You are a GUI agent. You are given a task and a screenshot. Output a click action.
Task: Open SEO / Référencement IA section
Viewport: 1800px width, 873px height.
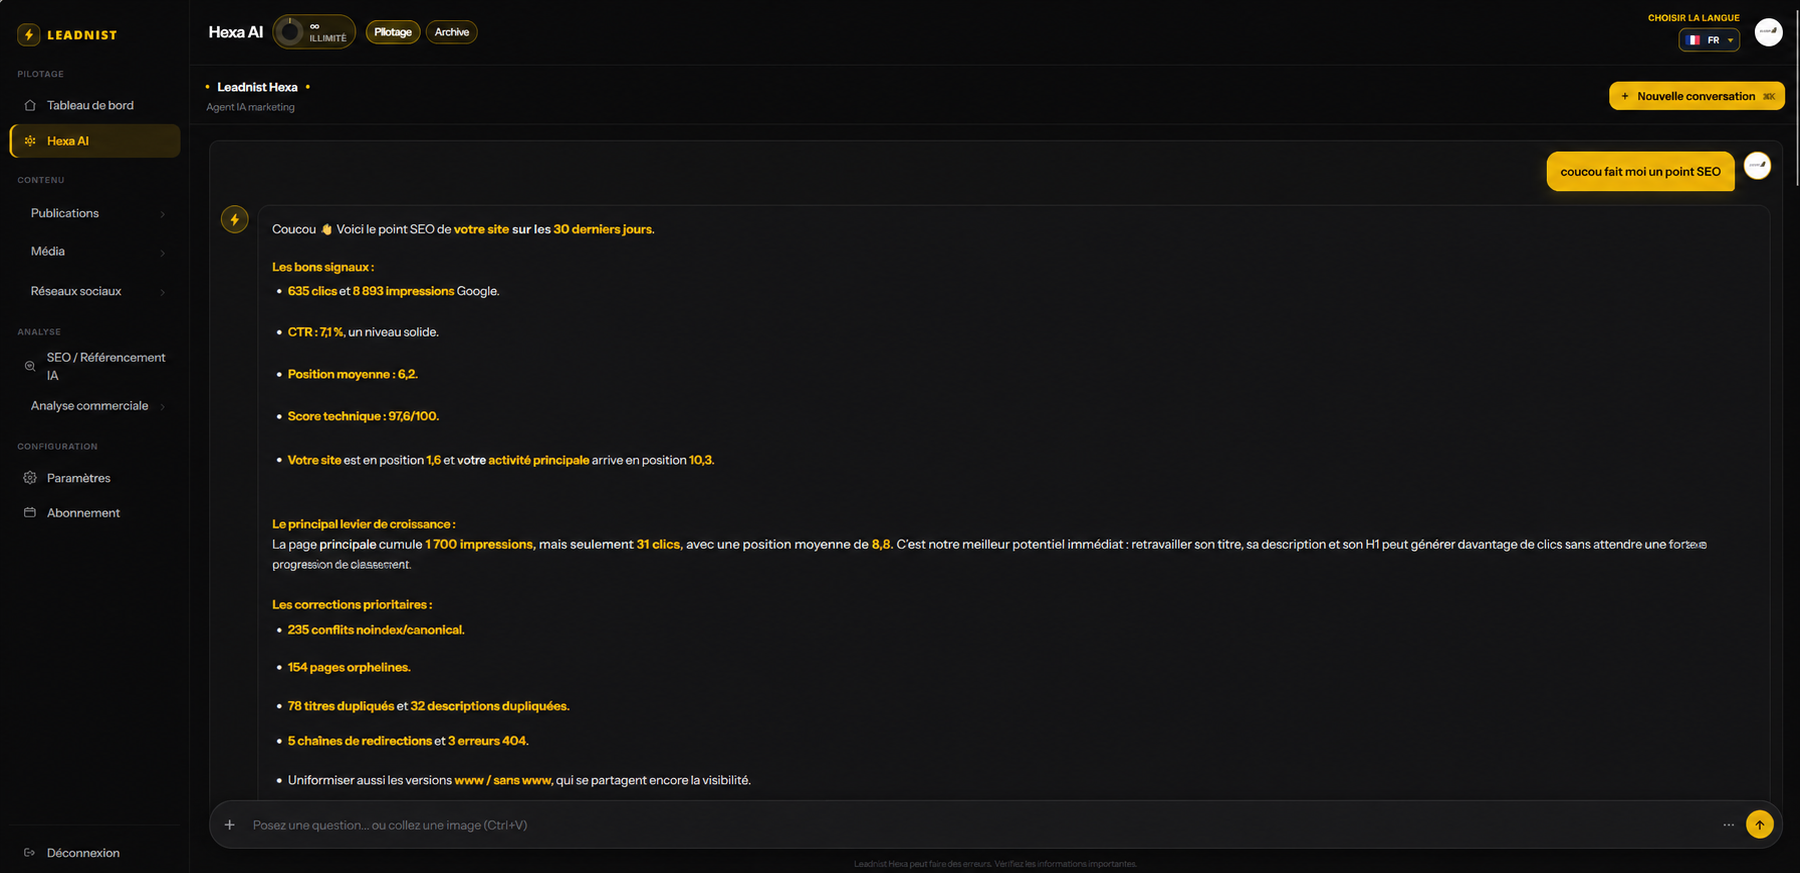click(95, 366)
